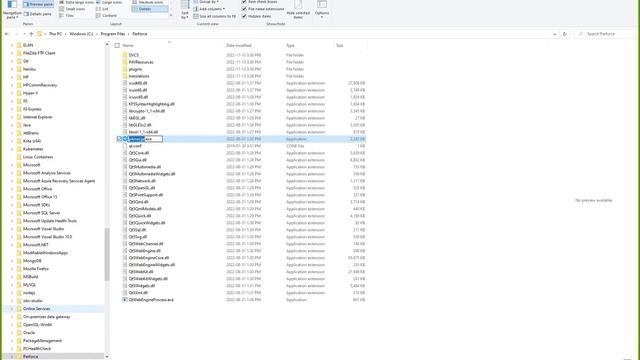Select the qt.conf file icon
Screen dimensions: 640x360
(125, 146)
